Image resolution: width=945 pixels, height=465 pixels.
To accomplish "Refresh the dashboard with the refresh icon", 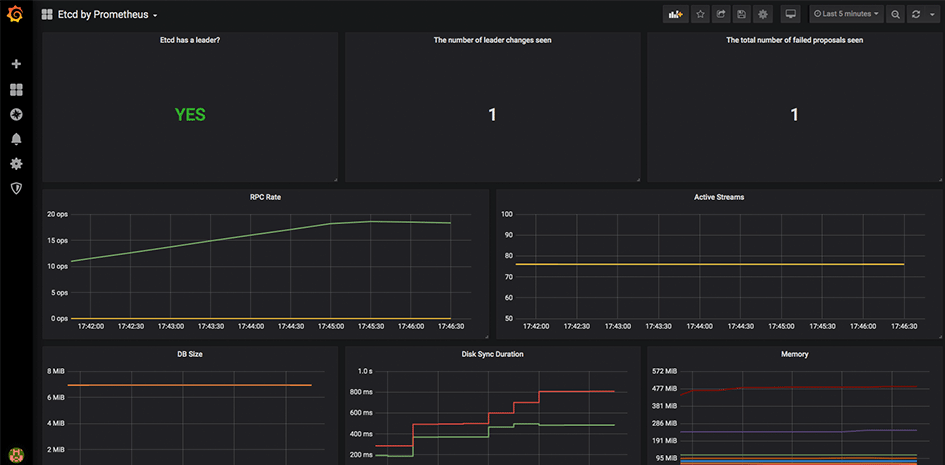I will pyautogui.click(x=916, y=14).
